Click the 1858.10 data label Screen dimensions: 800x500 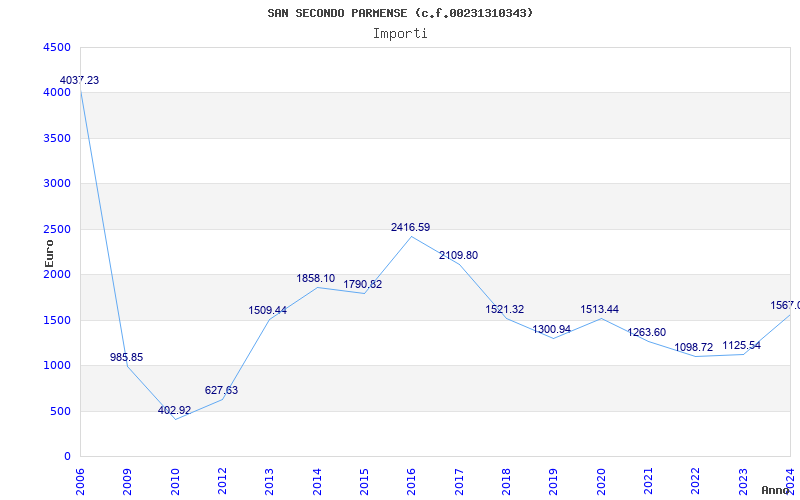[316, 279]
